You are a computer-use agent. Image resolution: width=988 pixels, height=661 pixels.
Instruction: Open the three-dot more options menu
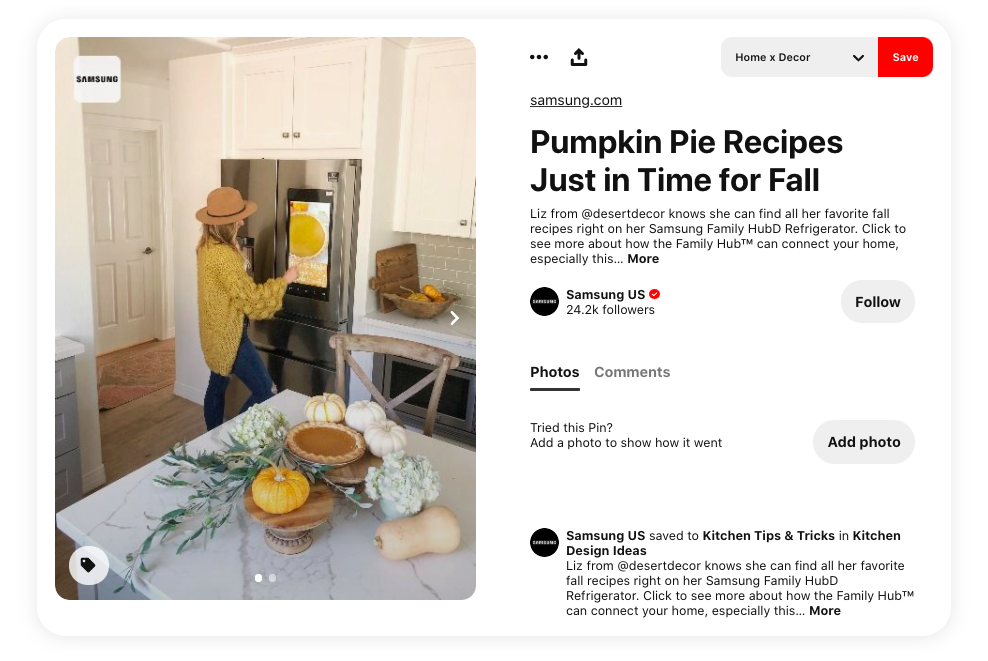click(539, 57)
